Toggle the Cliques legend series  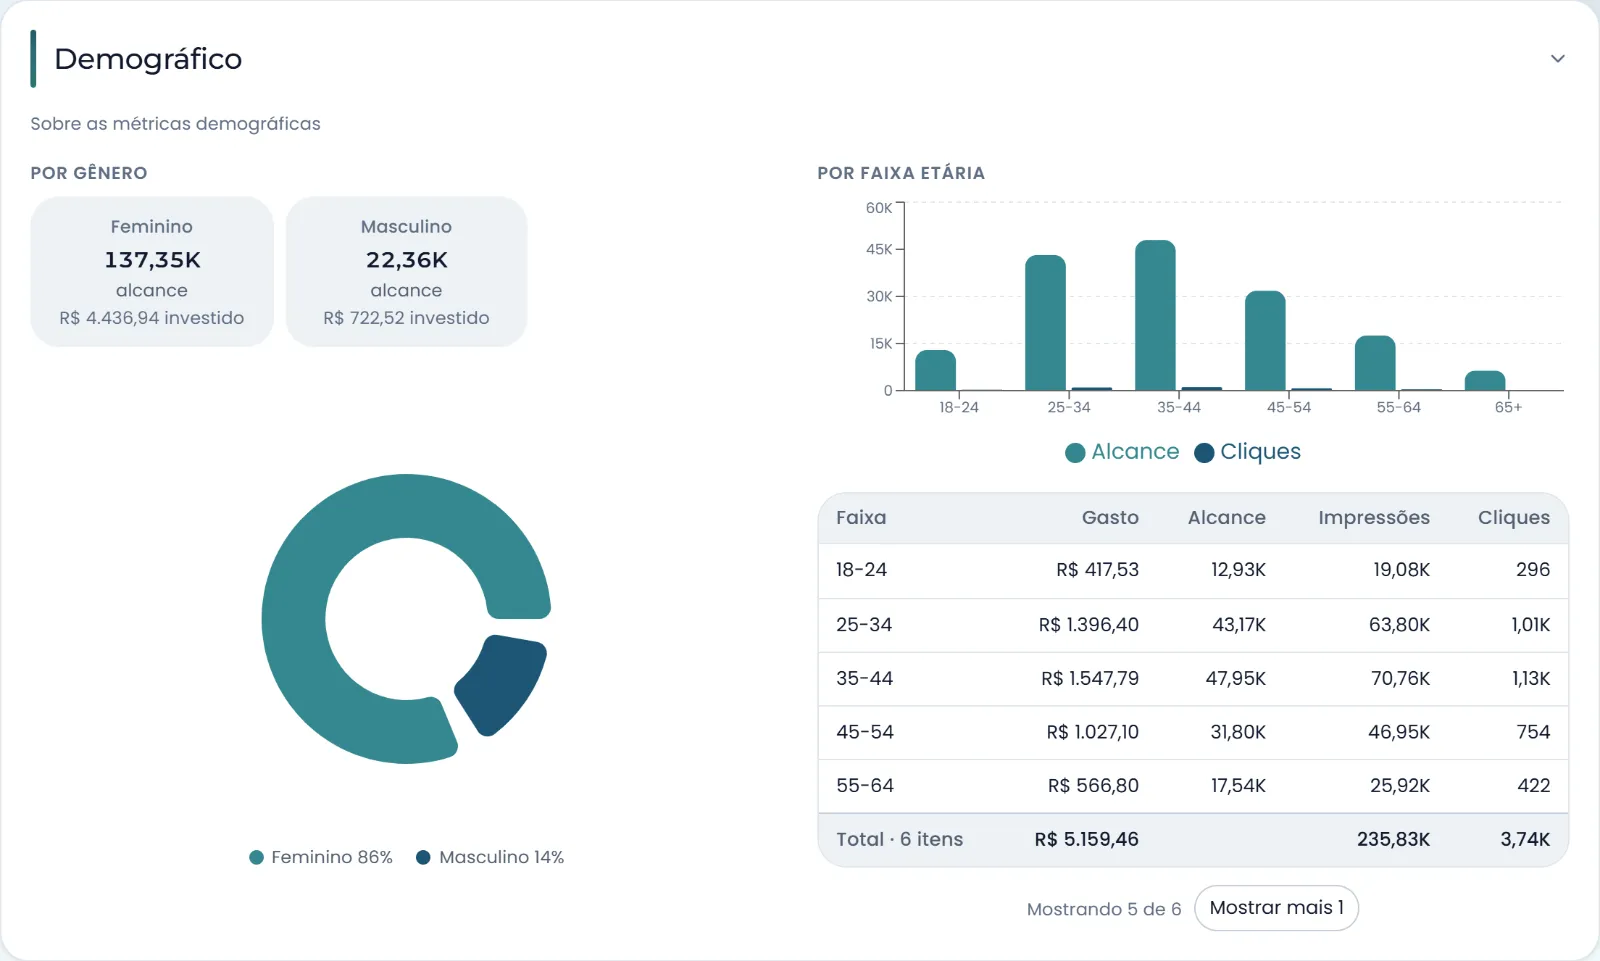click(x=1247, y=452)
